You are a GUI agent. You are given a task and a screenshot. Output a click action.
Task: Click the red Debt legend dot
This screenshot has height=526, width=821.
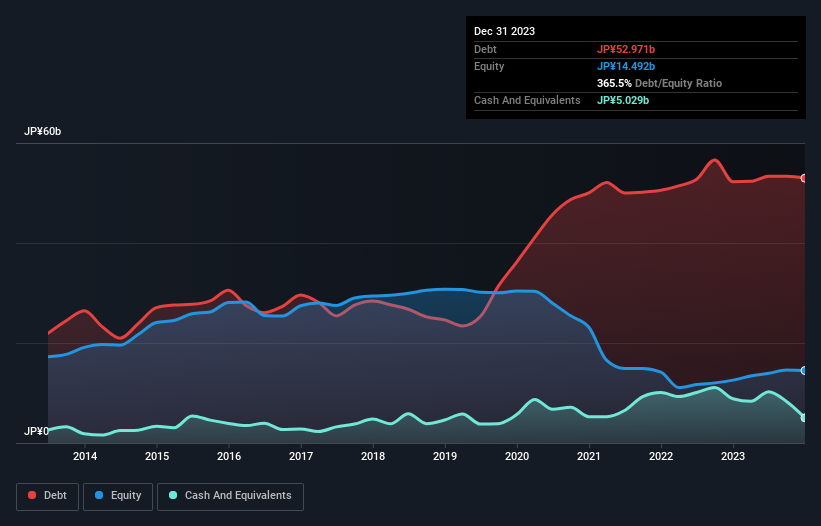point(32,495)
